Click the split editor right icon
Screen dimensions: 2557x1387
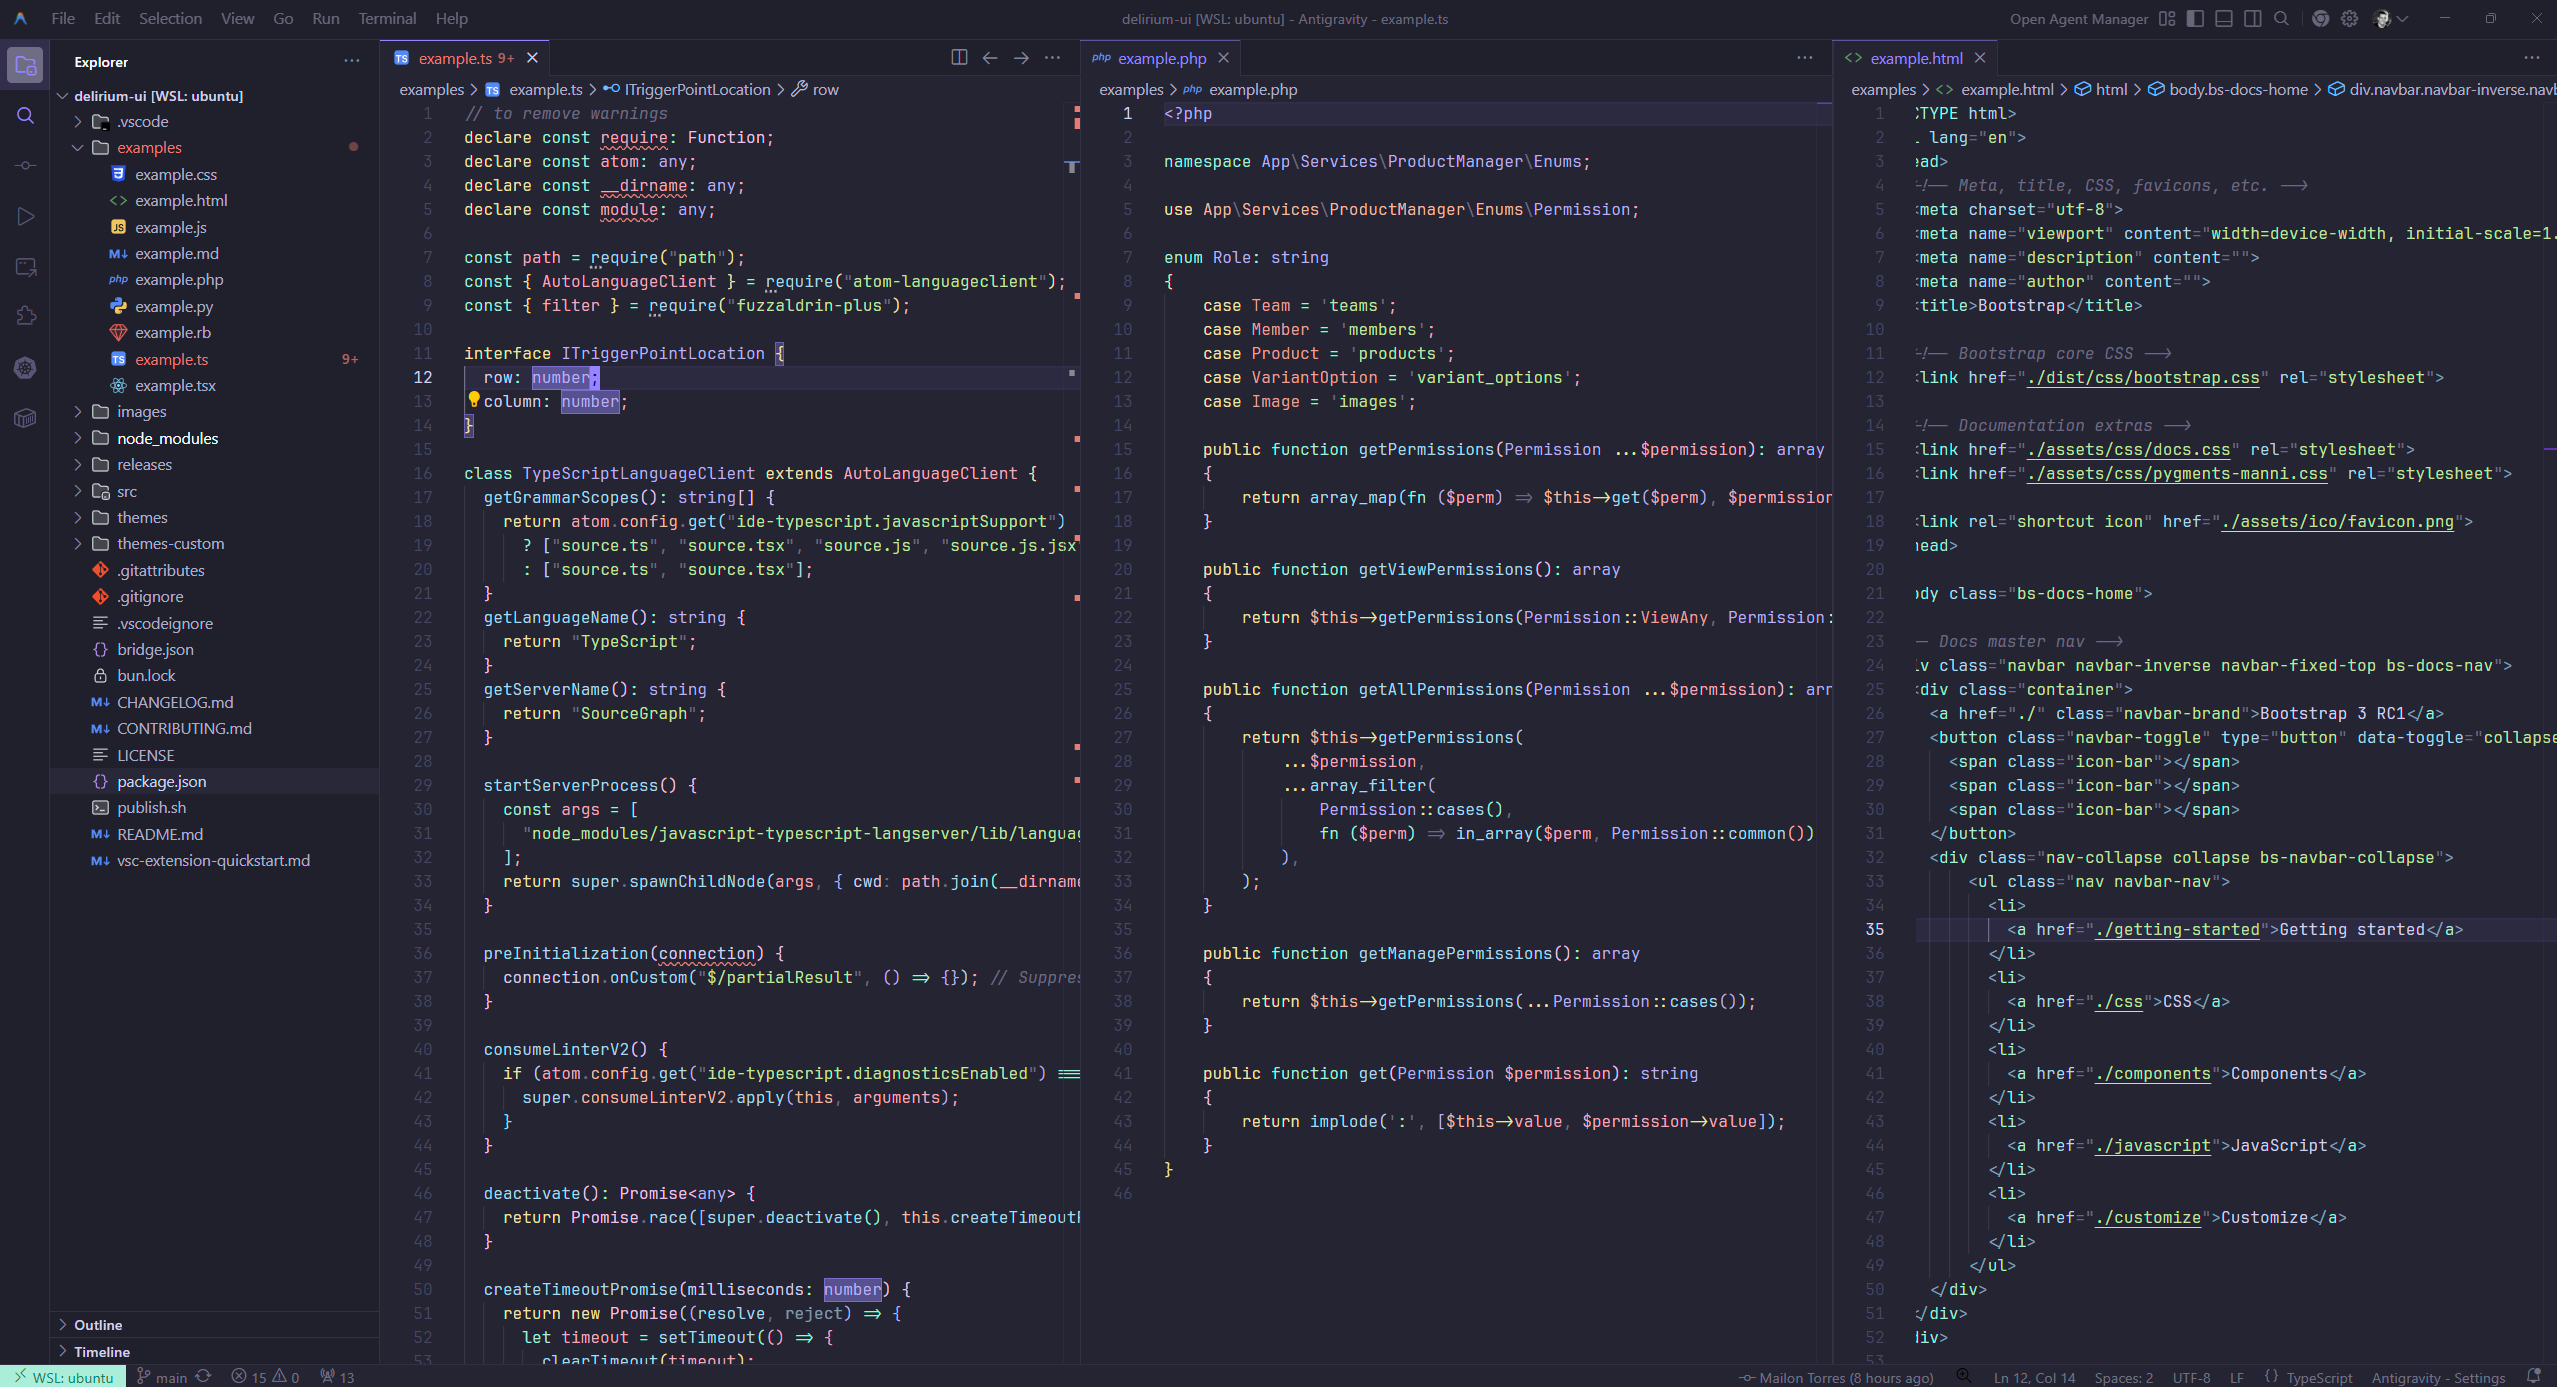click(x=959, y=58)
